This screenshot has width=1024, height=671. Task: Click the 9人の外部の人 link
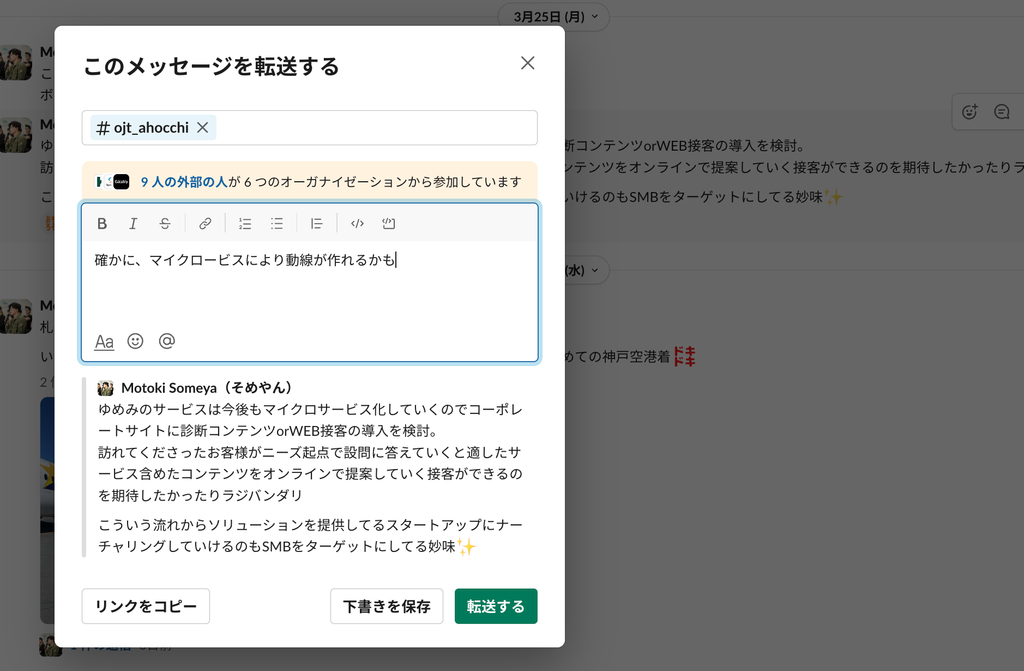[183, 182]
